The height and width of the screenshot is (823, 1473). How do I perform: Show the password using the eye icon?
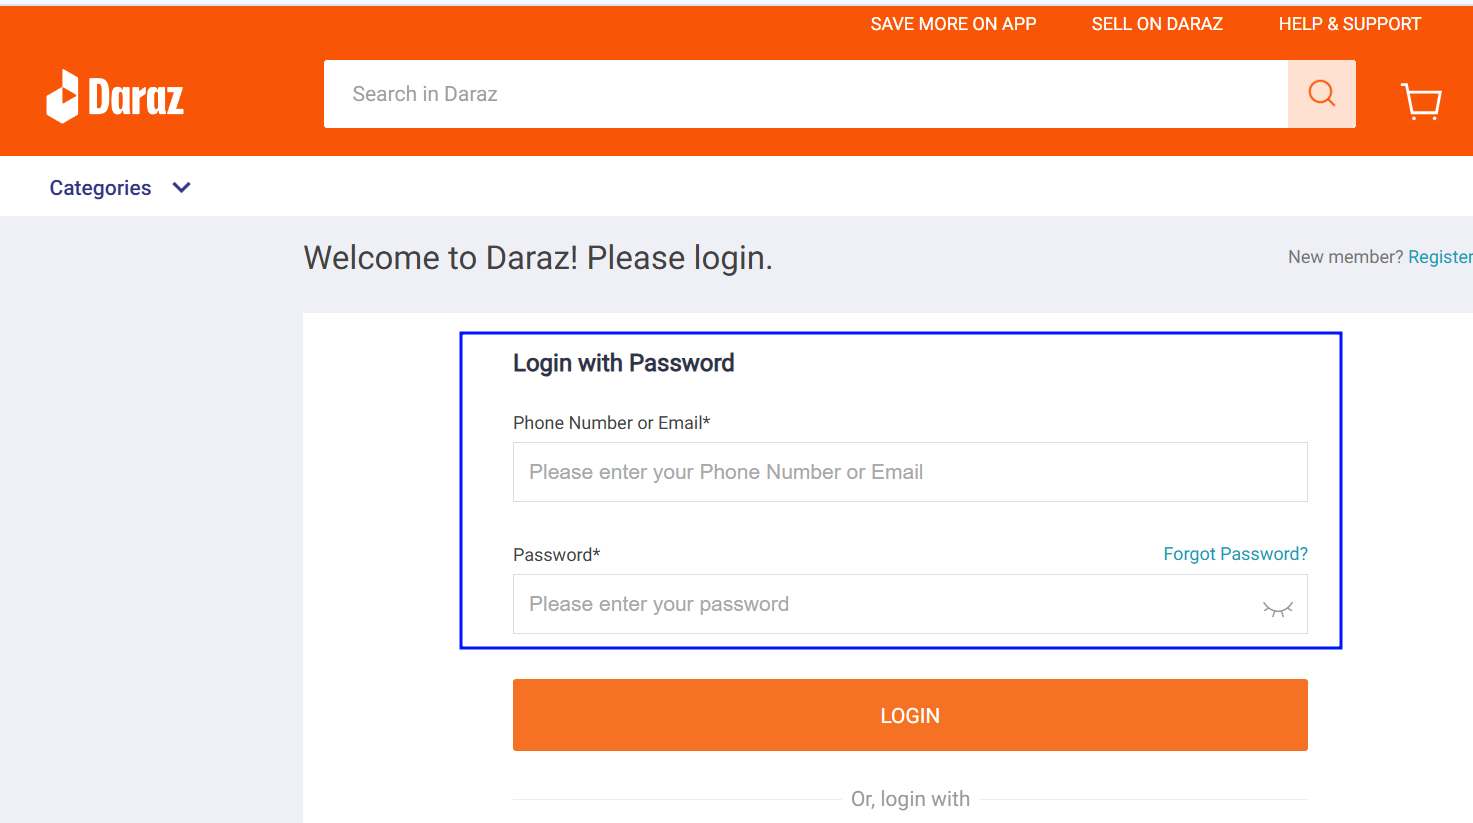point(1277,608)
